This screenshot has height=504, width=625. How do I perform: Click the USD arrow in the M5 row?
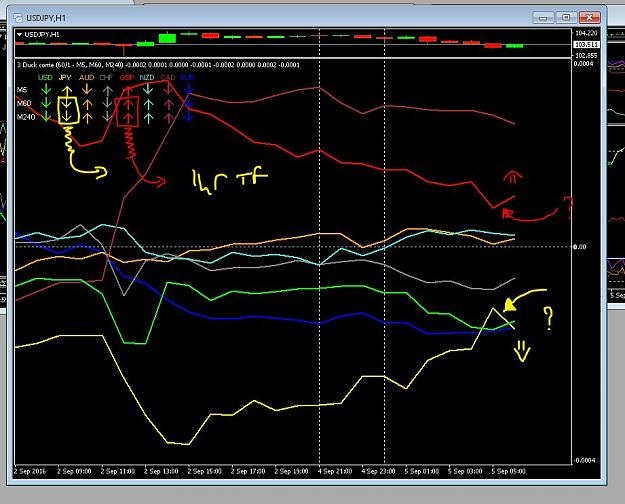[x=46, y=89]
